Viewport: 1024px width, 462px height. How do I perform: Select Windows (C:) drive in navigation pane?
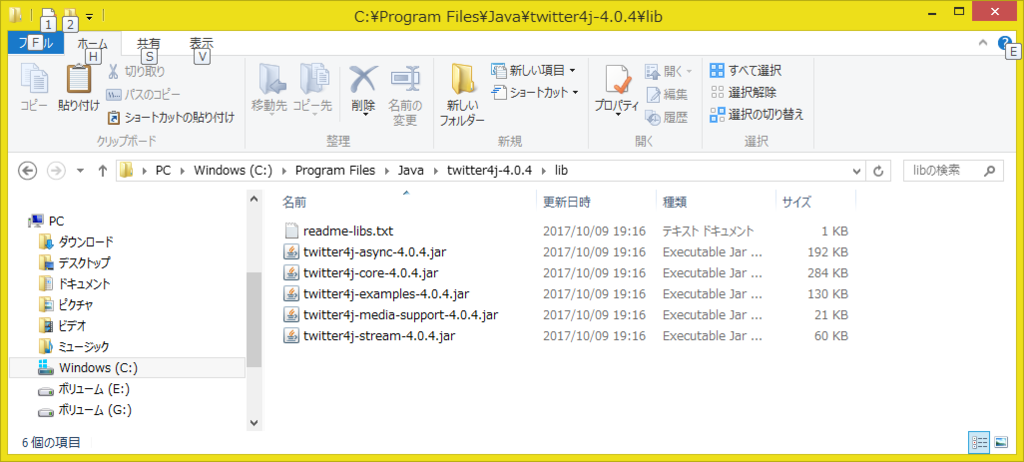[x=127, y=368]
